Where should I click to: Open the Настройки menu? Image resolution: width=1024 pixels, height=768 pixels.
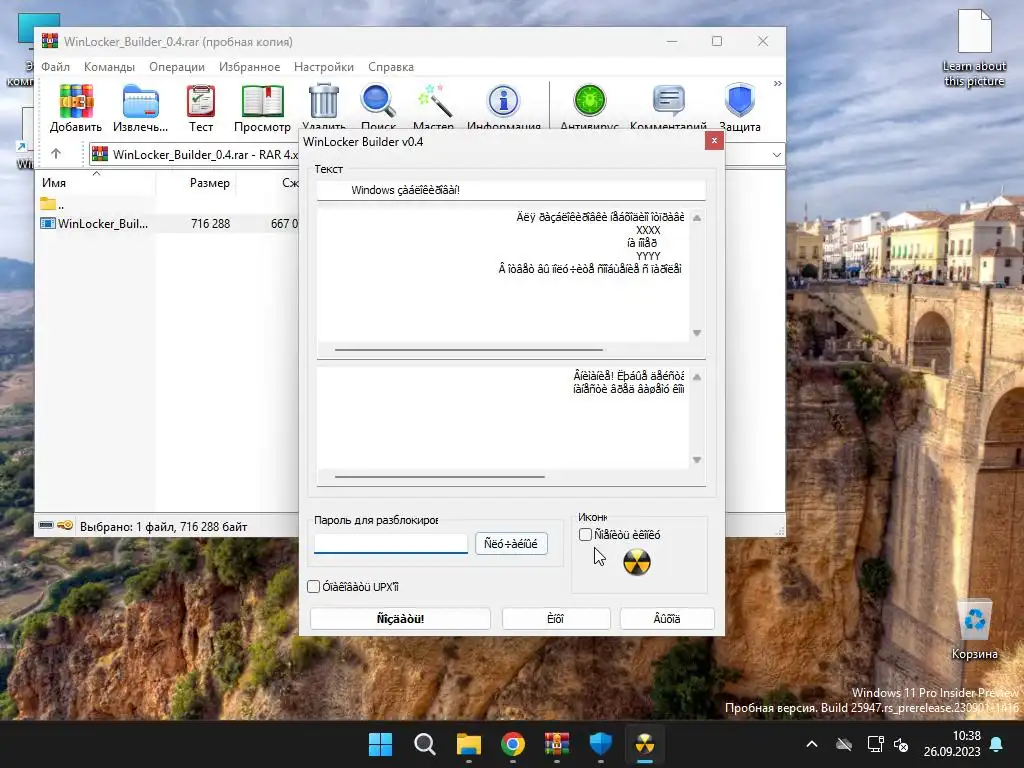click(x=324, y=67)
